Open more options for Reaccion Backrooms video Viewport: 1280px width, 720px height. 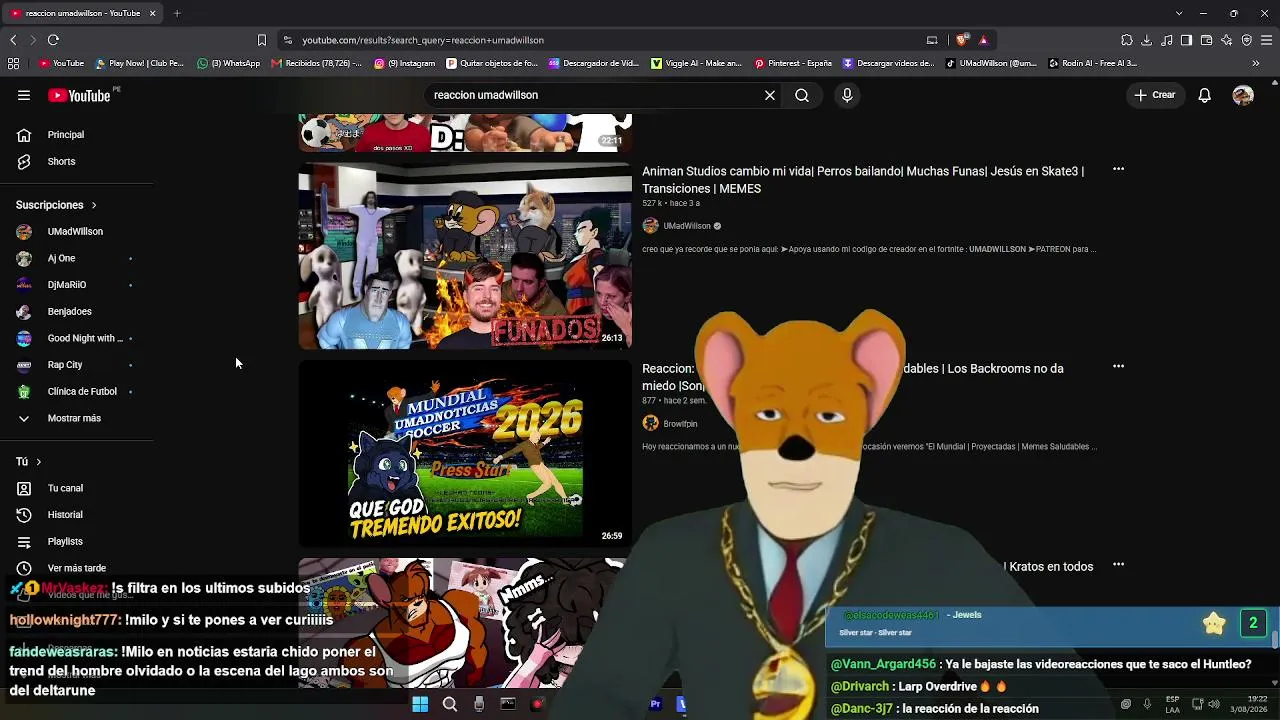point(1118,366)
